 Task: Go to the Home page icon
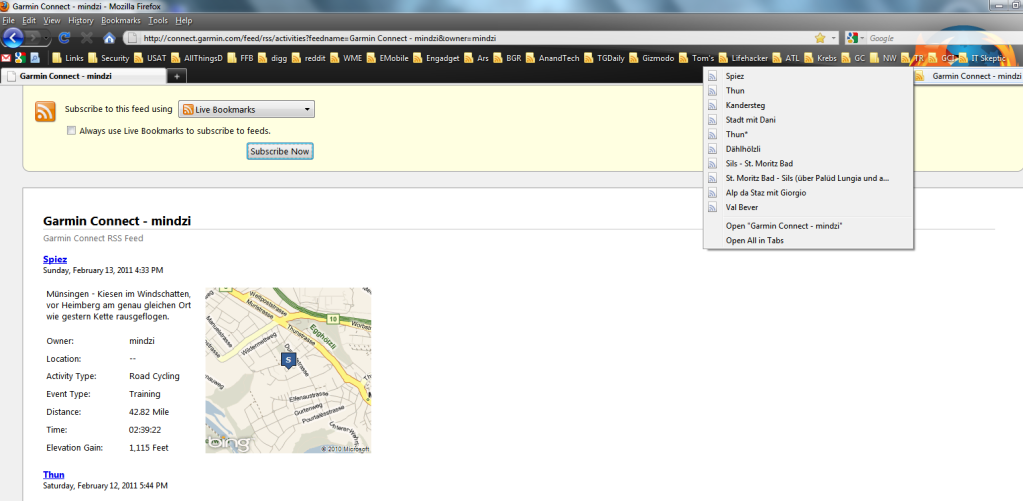tap(109, 38)
